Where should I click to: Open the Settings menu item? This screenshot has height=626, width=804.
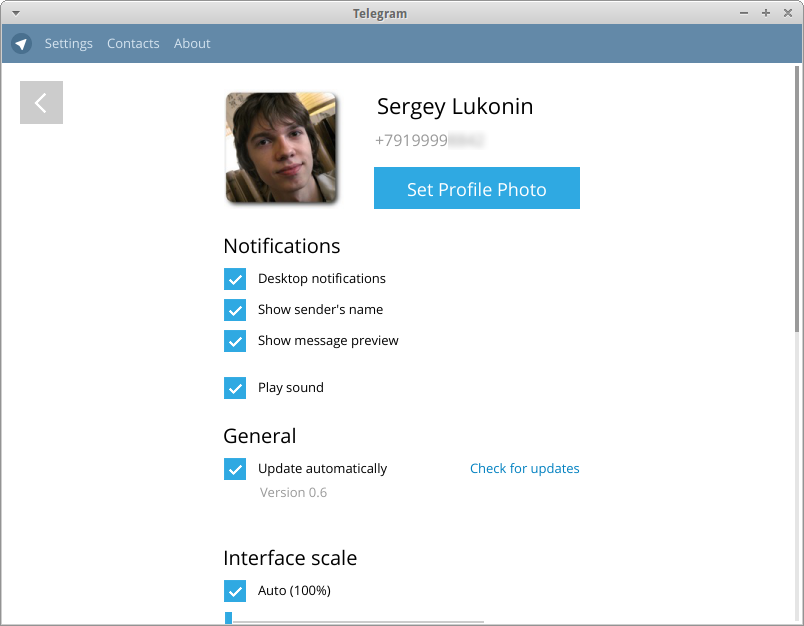click(x=69, y=44)
